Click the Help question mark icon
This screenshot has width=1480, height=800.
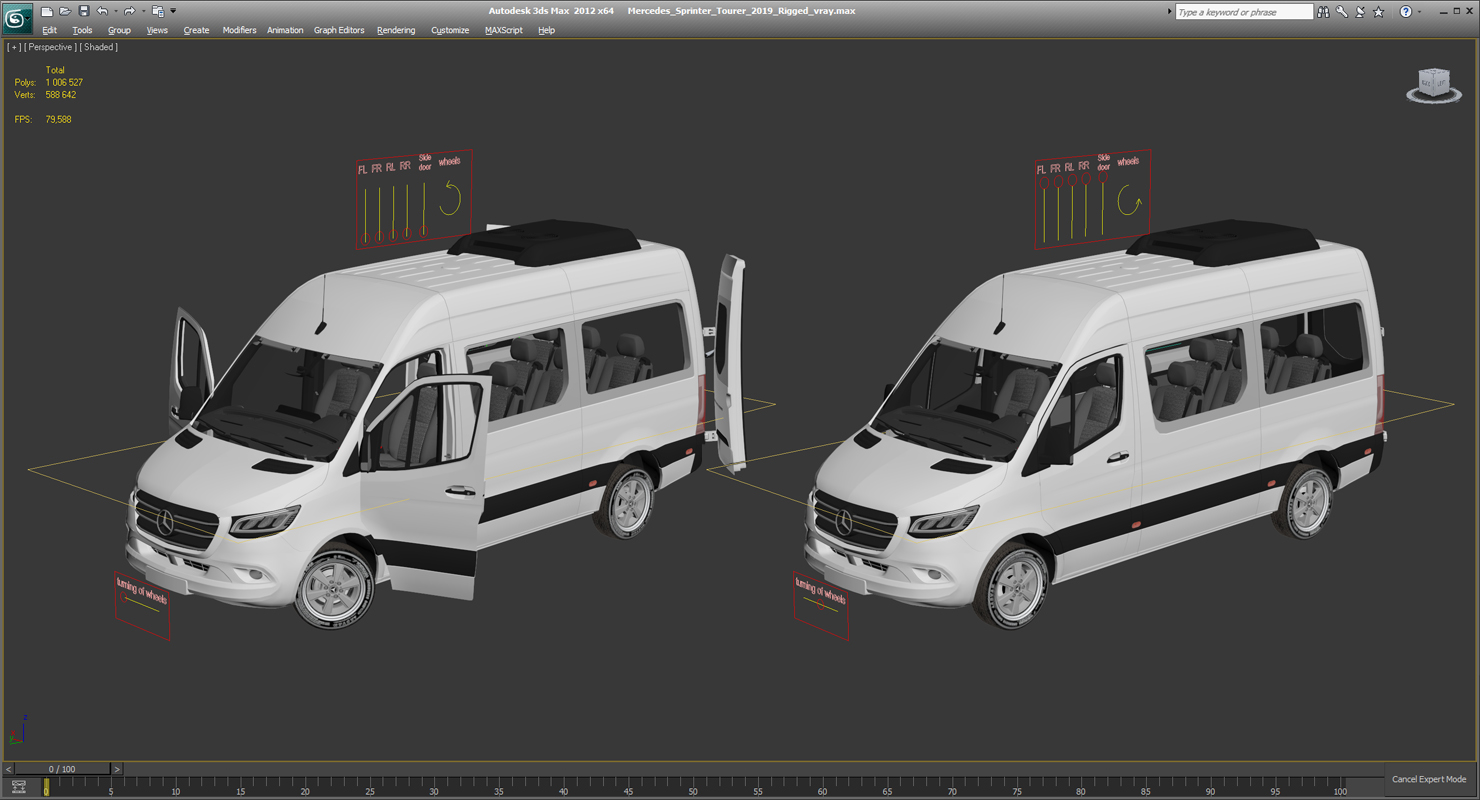[x=1405, y=12]
